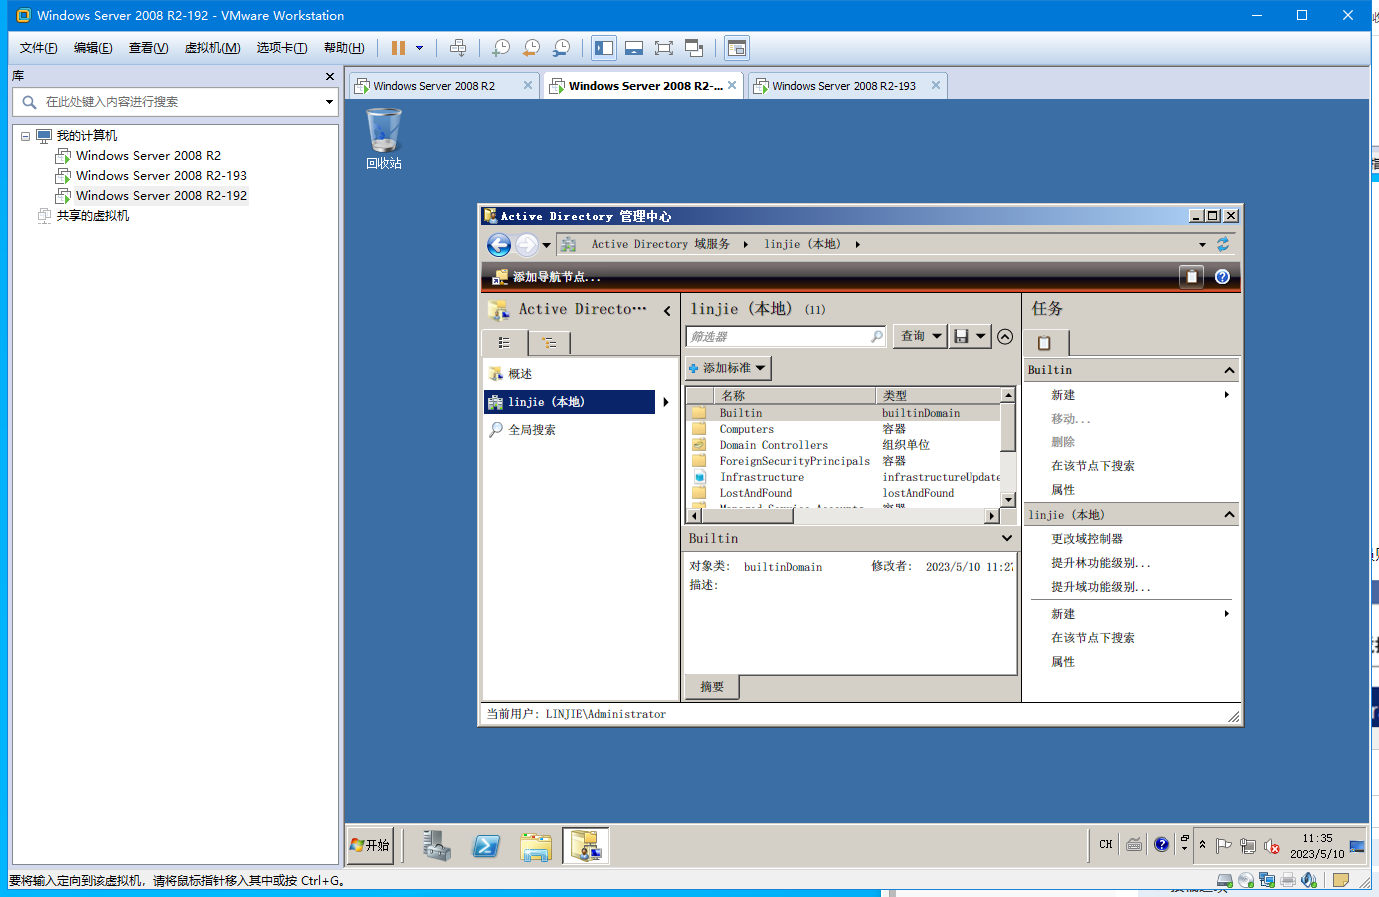This screenshot has height=897, width=1379.
Task: Open the 选项卡(T) menu
Action: click(282, 48)
